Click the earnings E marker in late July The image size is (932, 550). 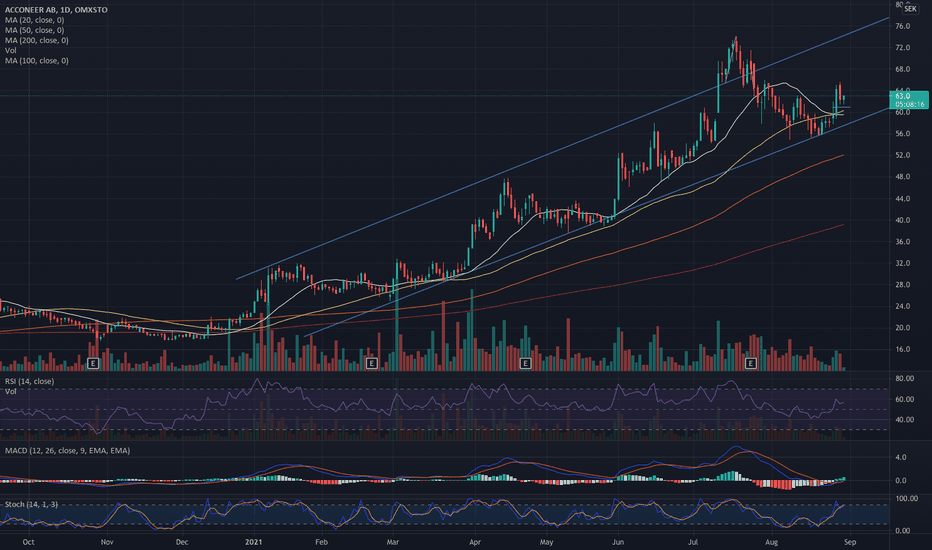click(x=751, y=363)
